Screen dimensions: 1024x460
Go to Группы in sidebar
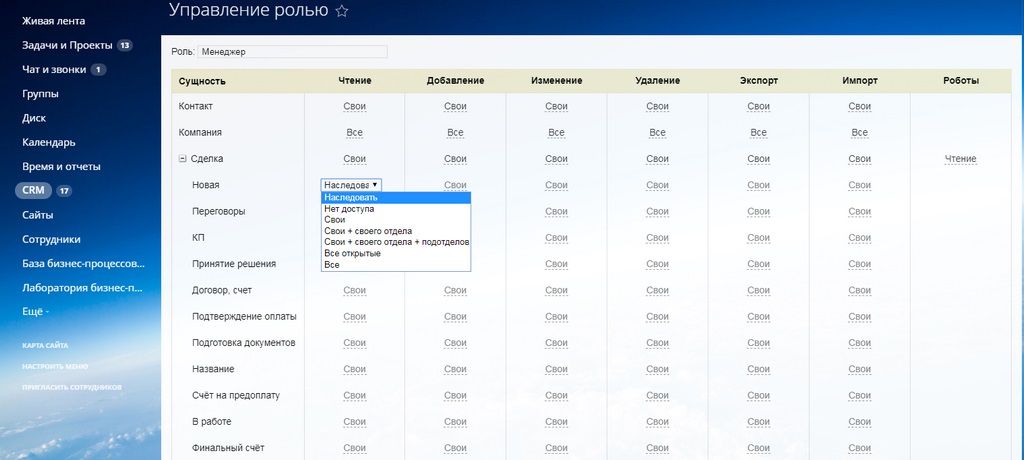click(x=40, y=93)
